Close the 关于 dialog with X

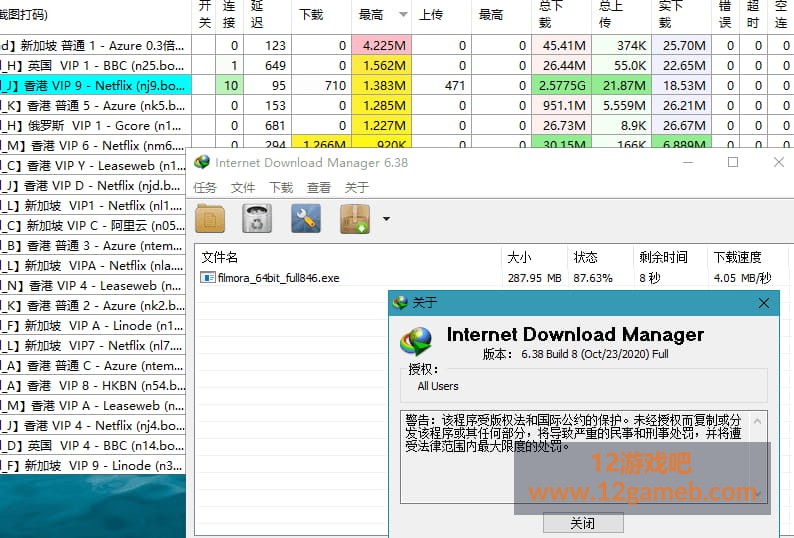764,303
